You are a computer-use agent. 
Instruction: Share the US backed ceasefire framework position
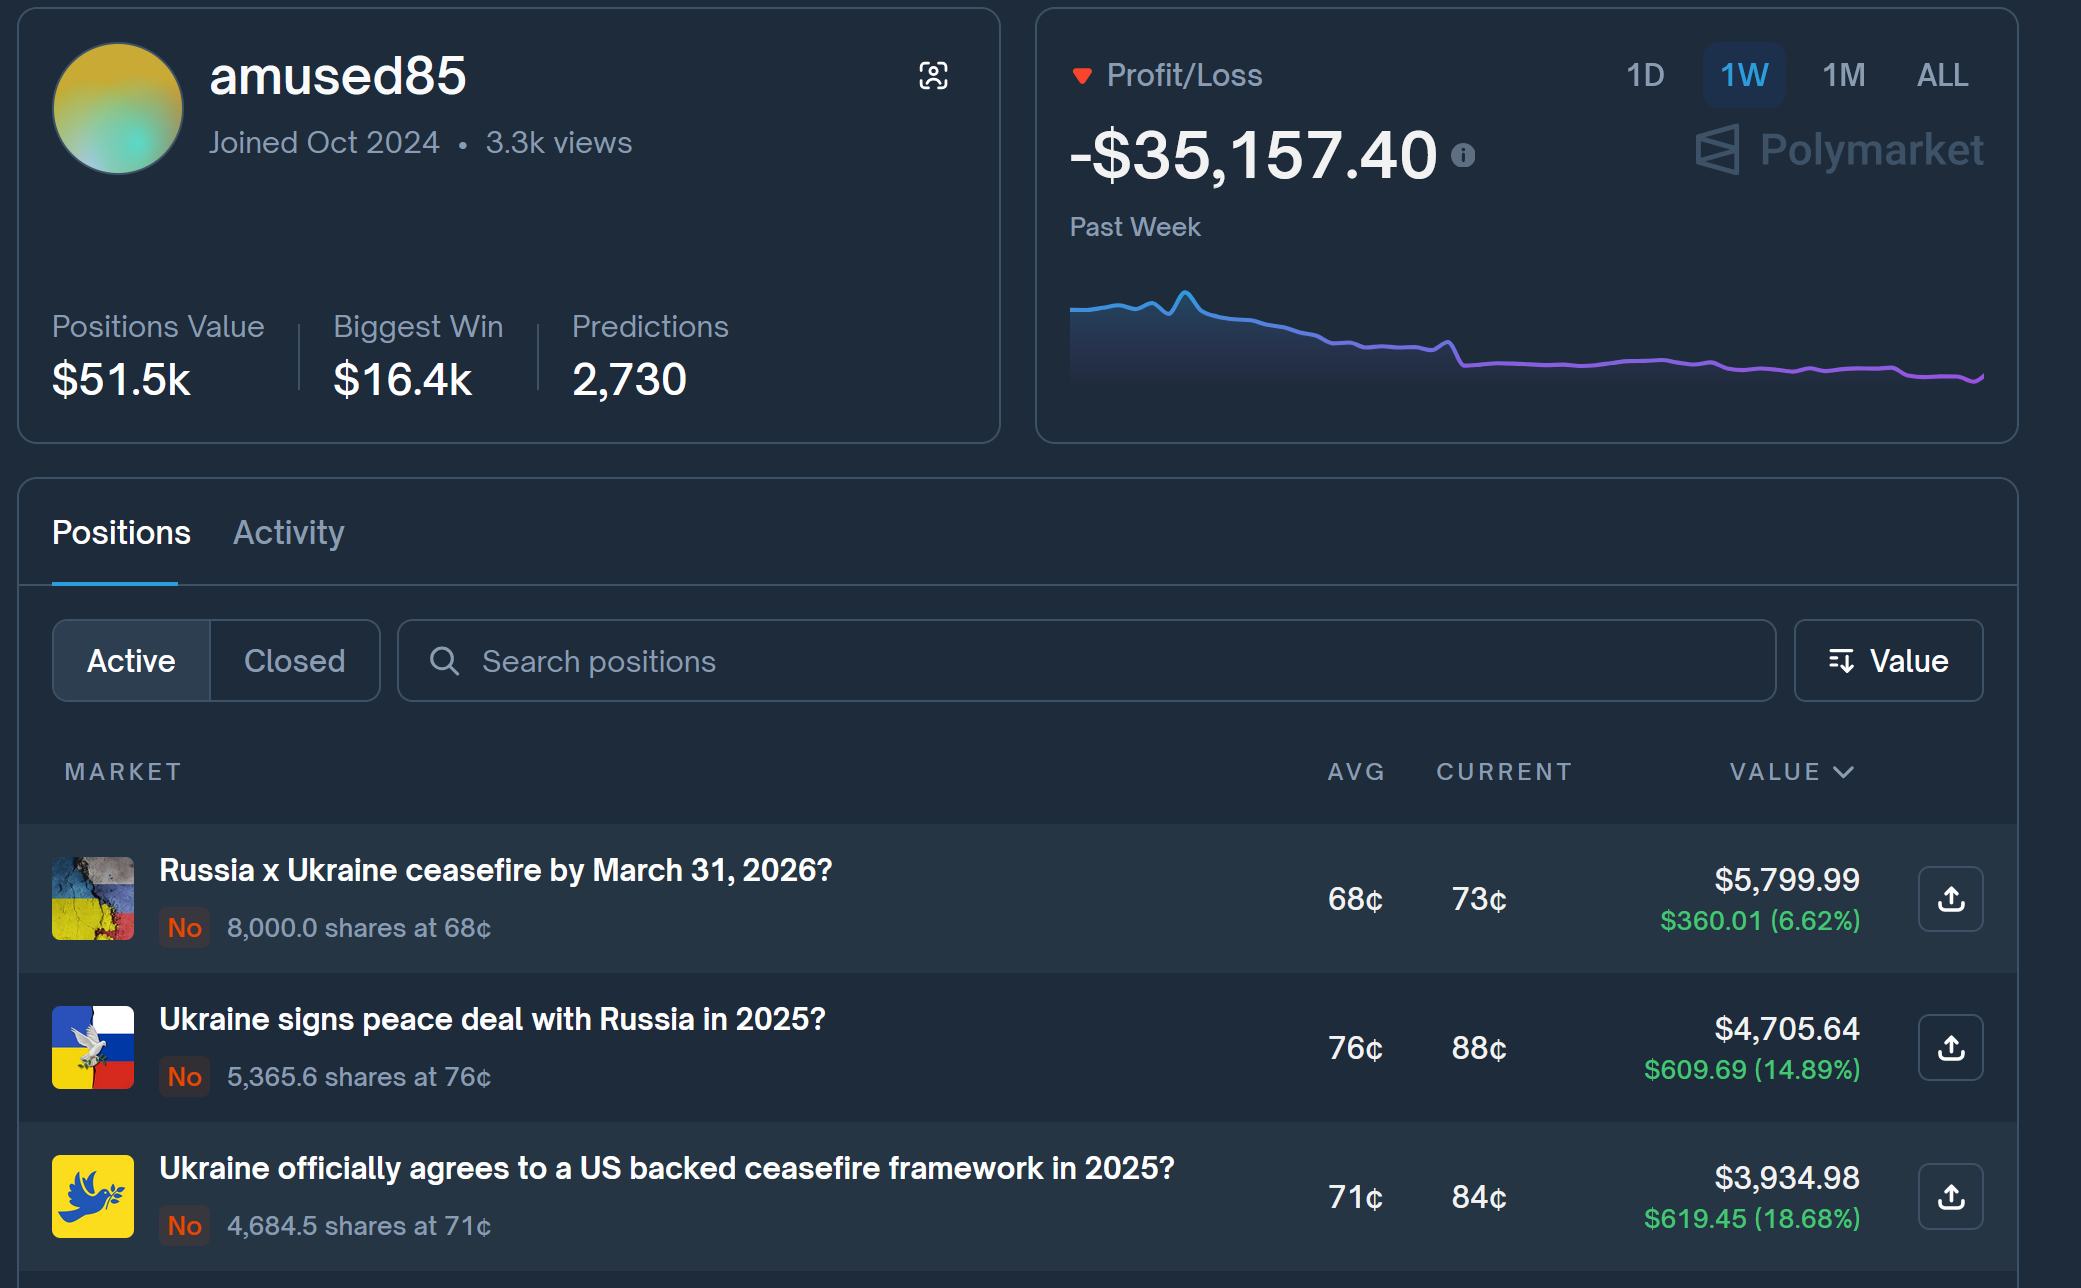pyautogui.click(x=1950, y=1197)
